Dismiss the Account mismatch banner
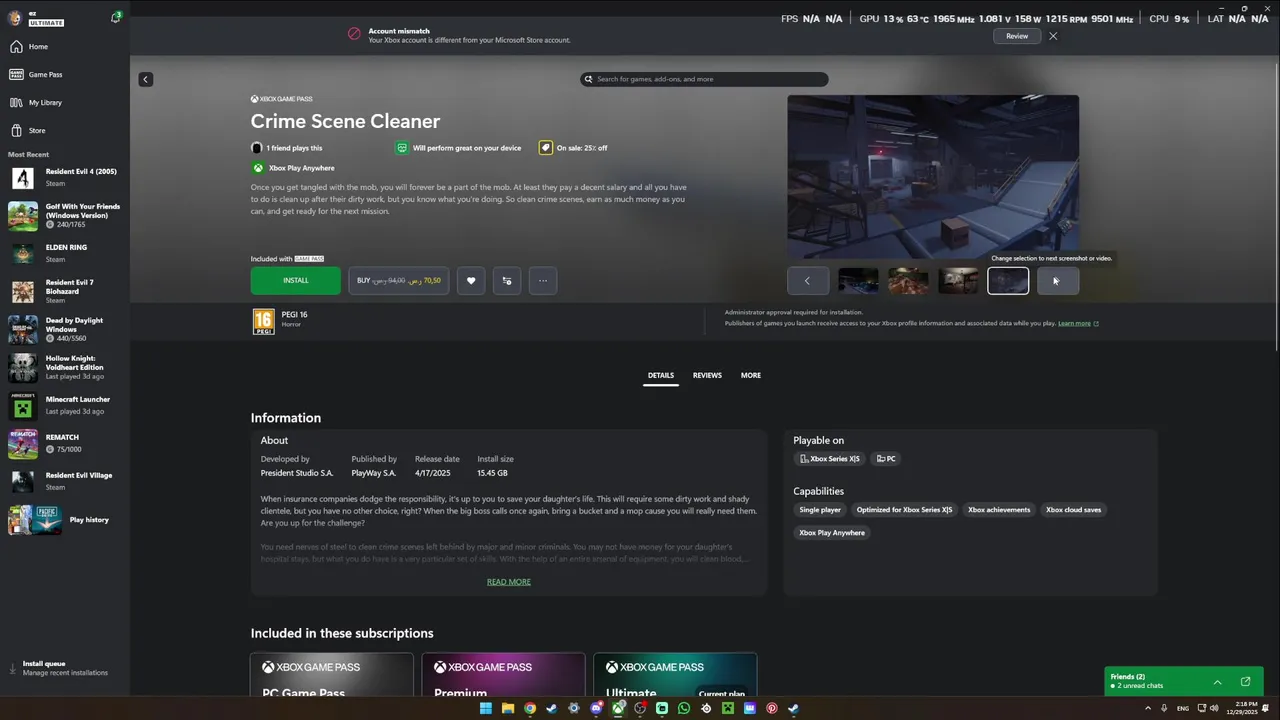This screenshot has height=720, width=1280. 1053,36
